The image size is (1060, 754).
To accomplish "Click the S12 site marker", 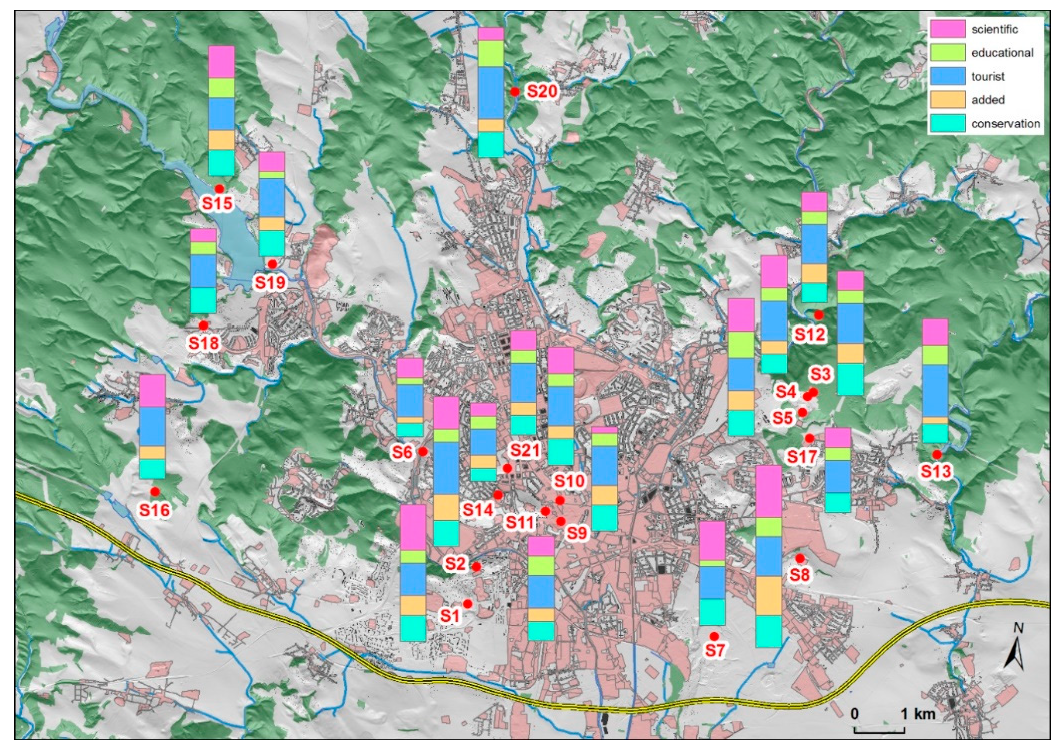I will tap(818, 315).
